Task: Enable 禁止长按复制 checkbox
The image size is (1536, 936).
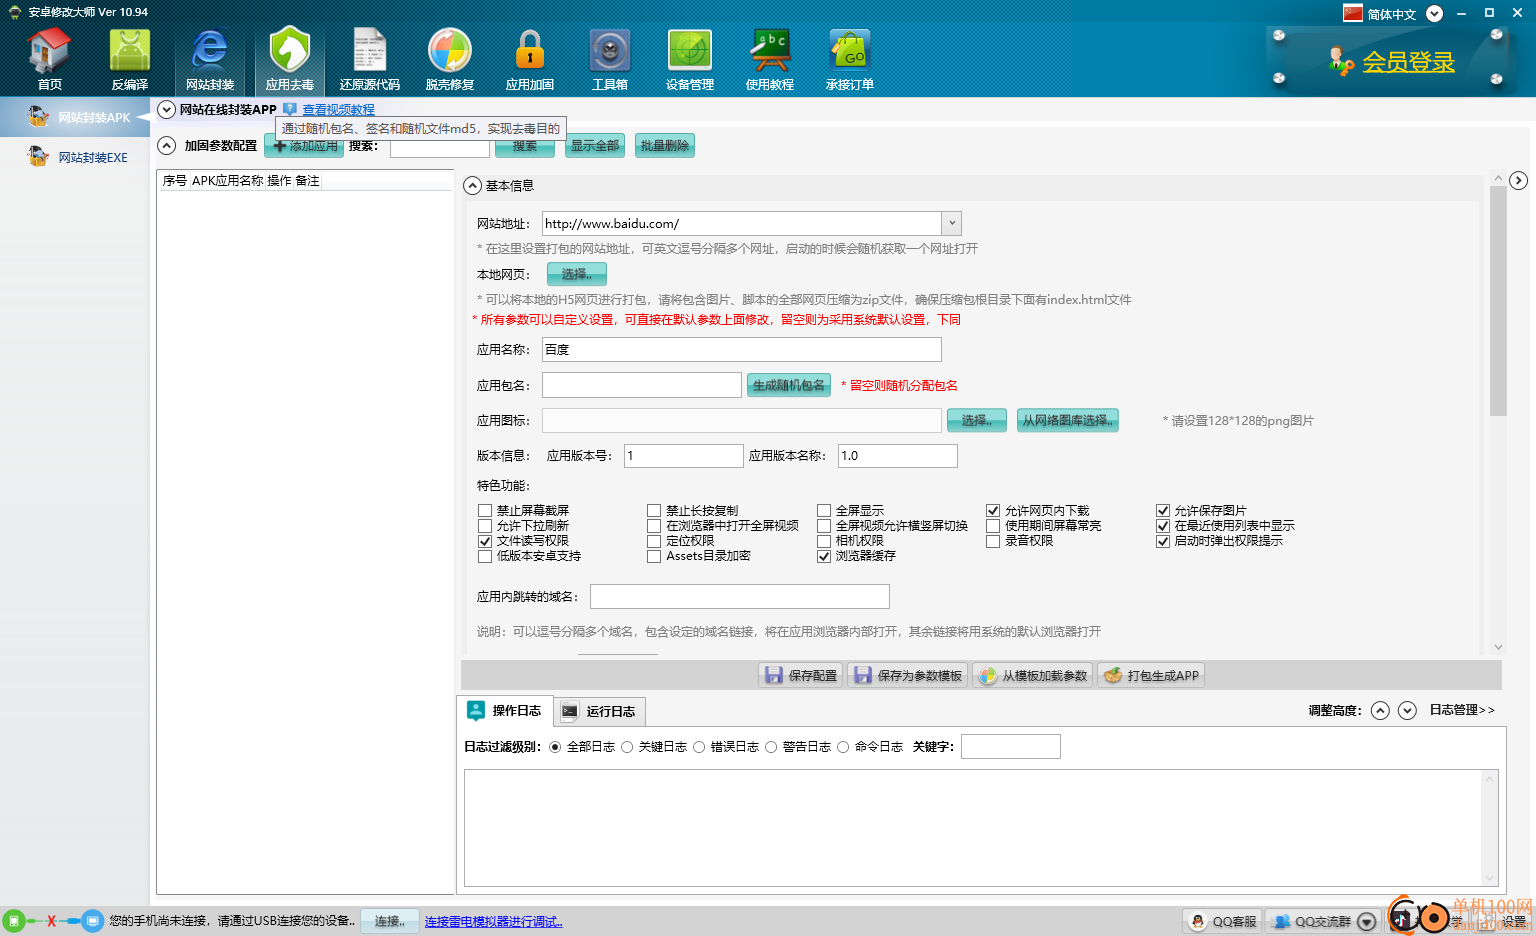Action: 654,510
